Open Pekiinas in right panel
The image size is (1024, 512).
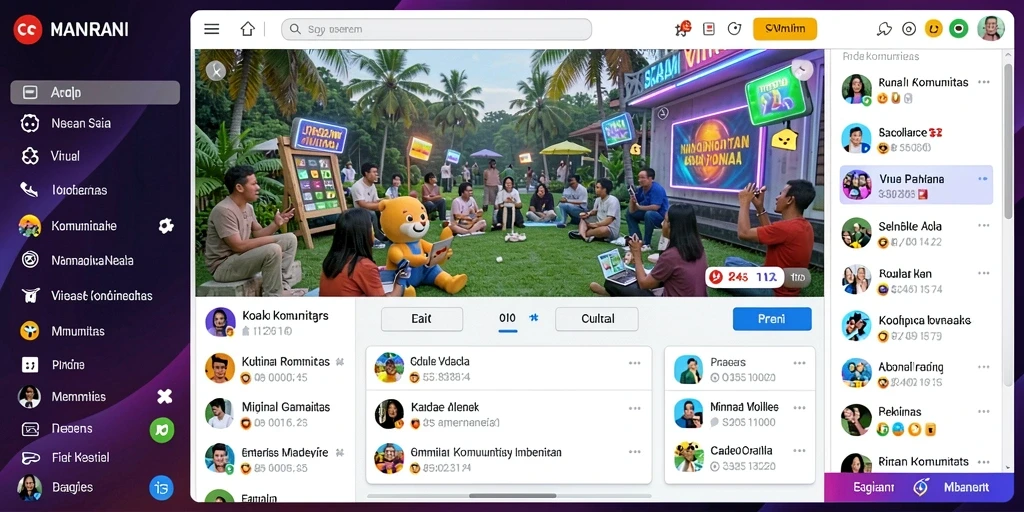point(916,420)
